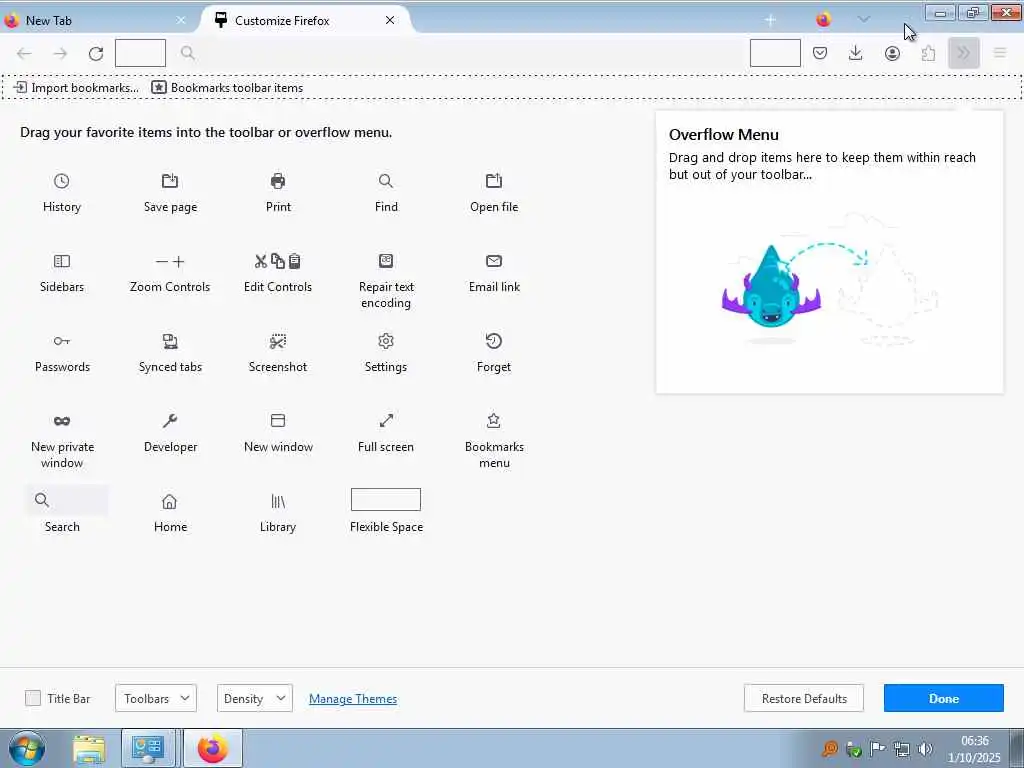Select the Open file icon
1024x768 pixels.
tap(494, 181)
